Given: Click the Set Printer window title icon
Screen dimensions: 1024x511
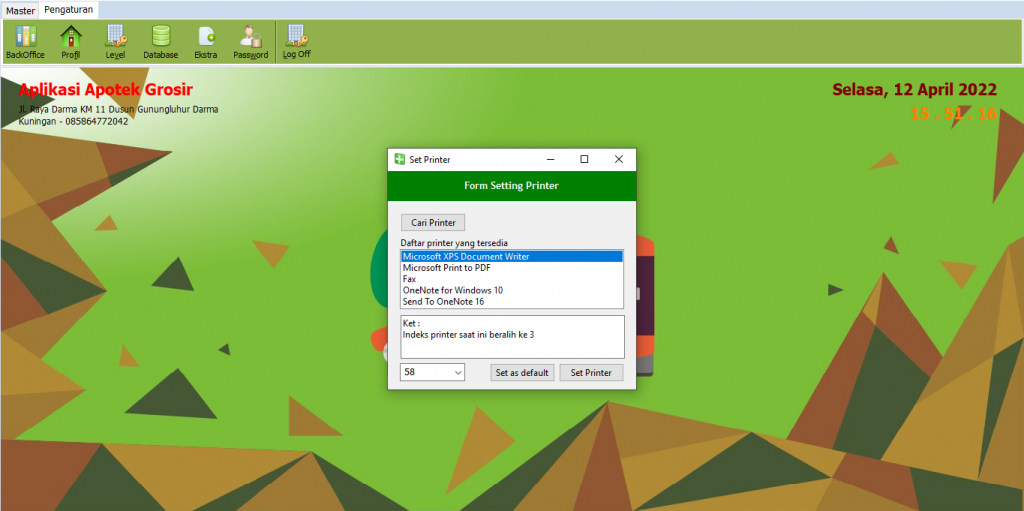Looking at the screenshot, I should (399, 159).
